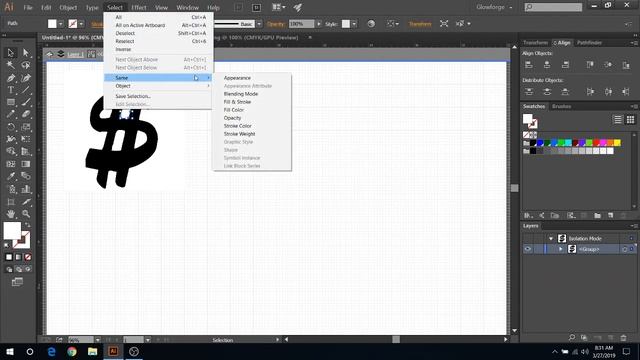
Task: Open the Glowforge workspace switcher
Action: coord(494,7)
